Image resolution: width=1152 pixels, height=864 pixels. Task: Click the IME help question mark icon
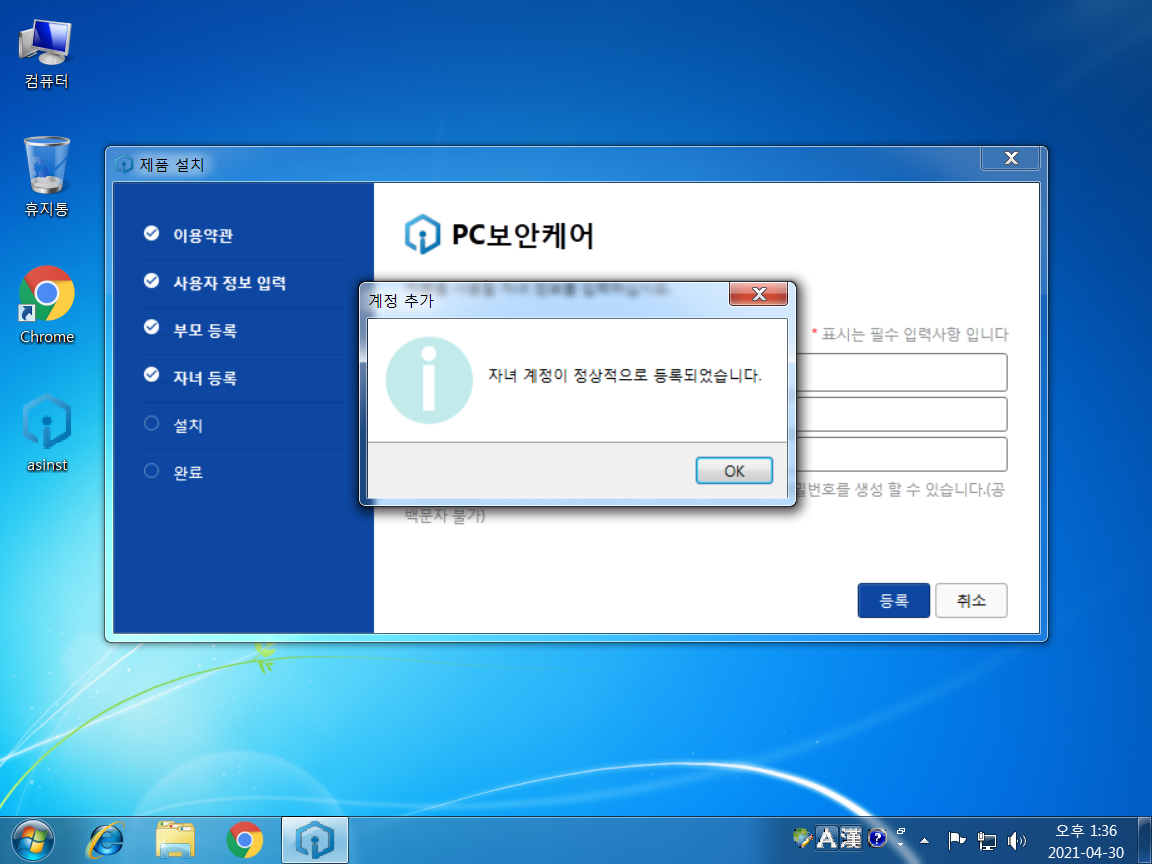(x=876, y=838)
